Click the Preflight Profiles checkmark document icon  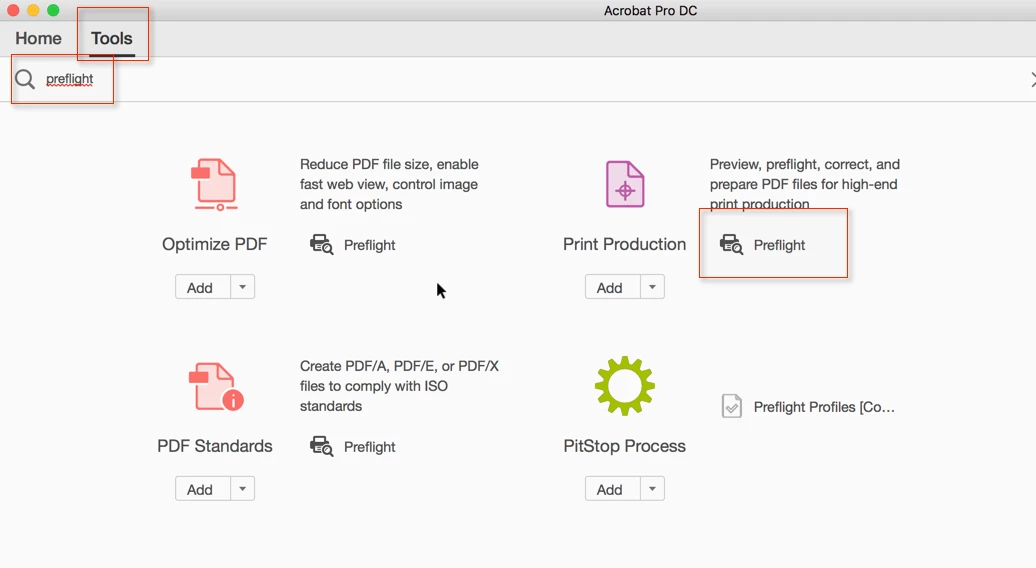pos(731,406)
